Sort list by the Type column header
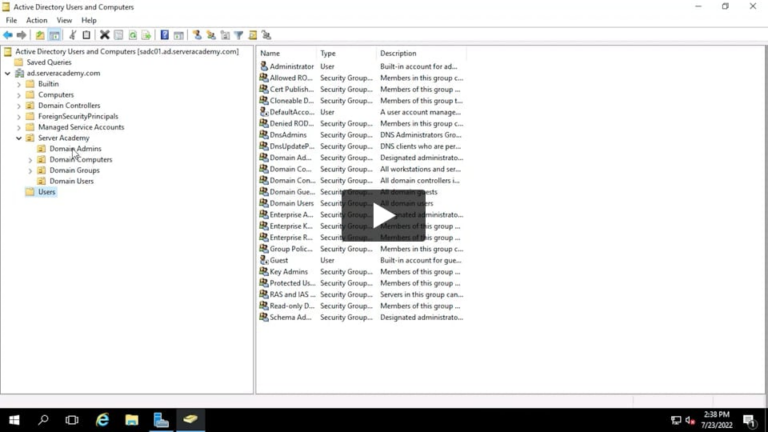 345,53
